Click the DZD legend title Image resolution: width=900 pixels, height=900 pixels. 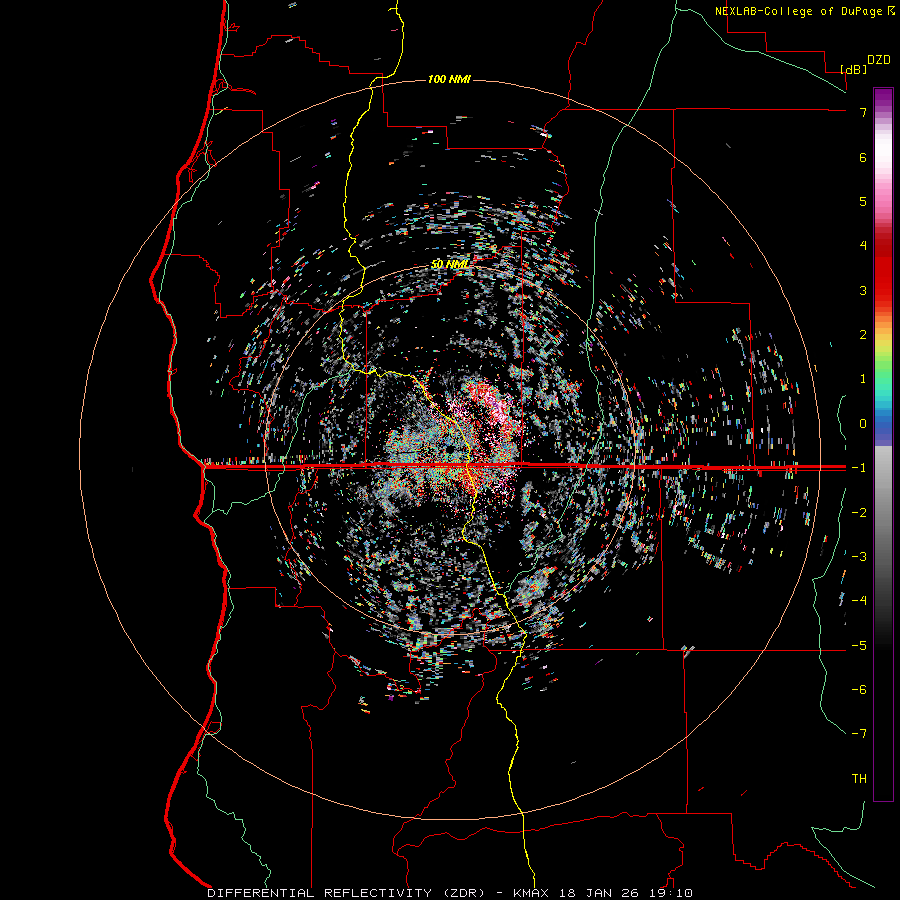(x=879, y=60)
